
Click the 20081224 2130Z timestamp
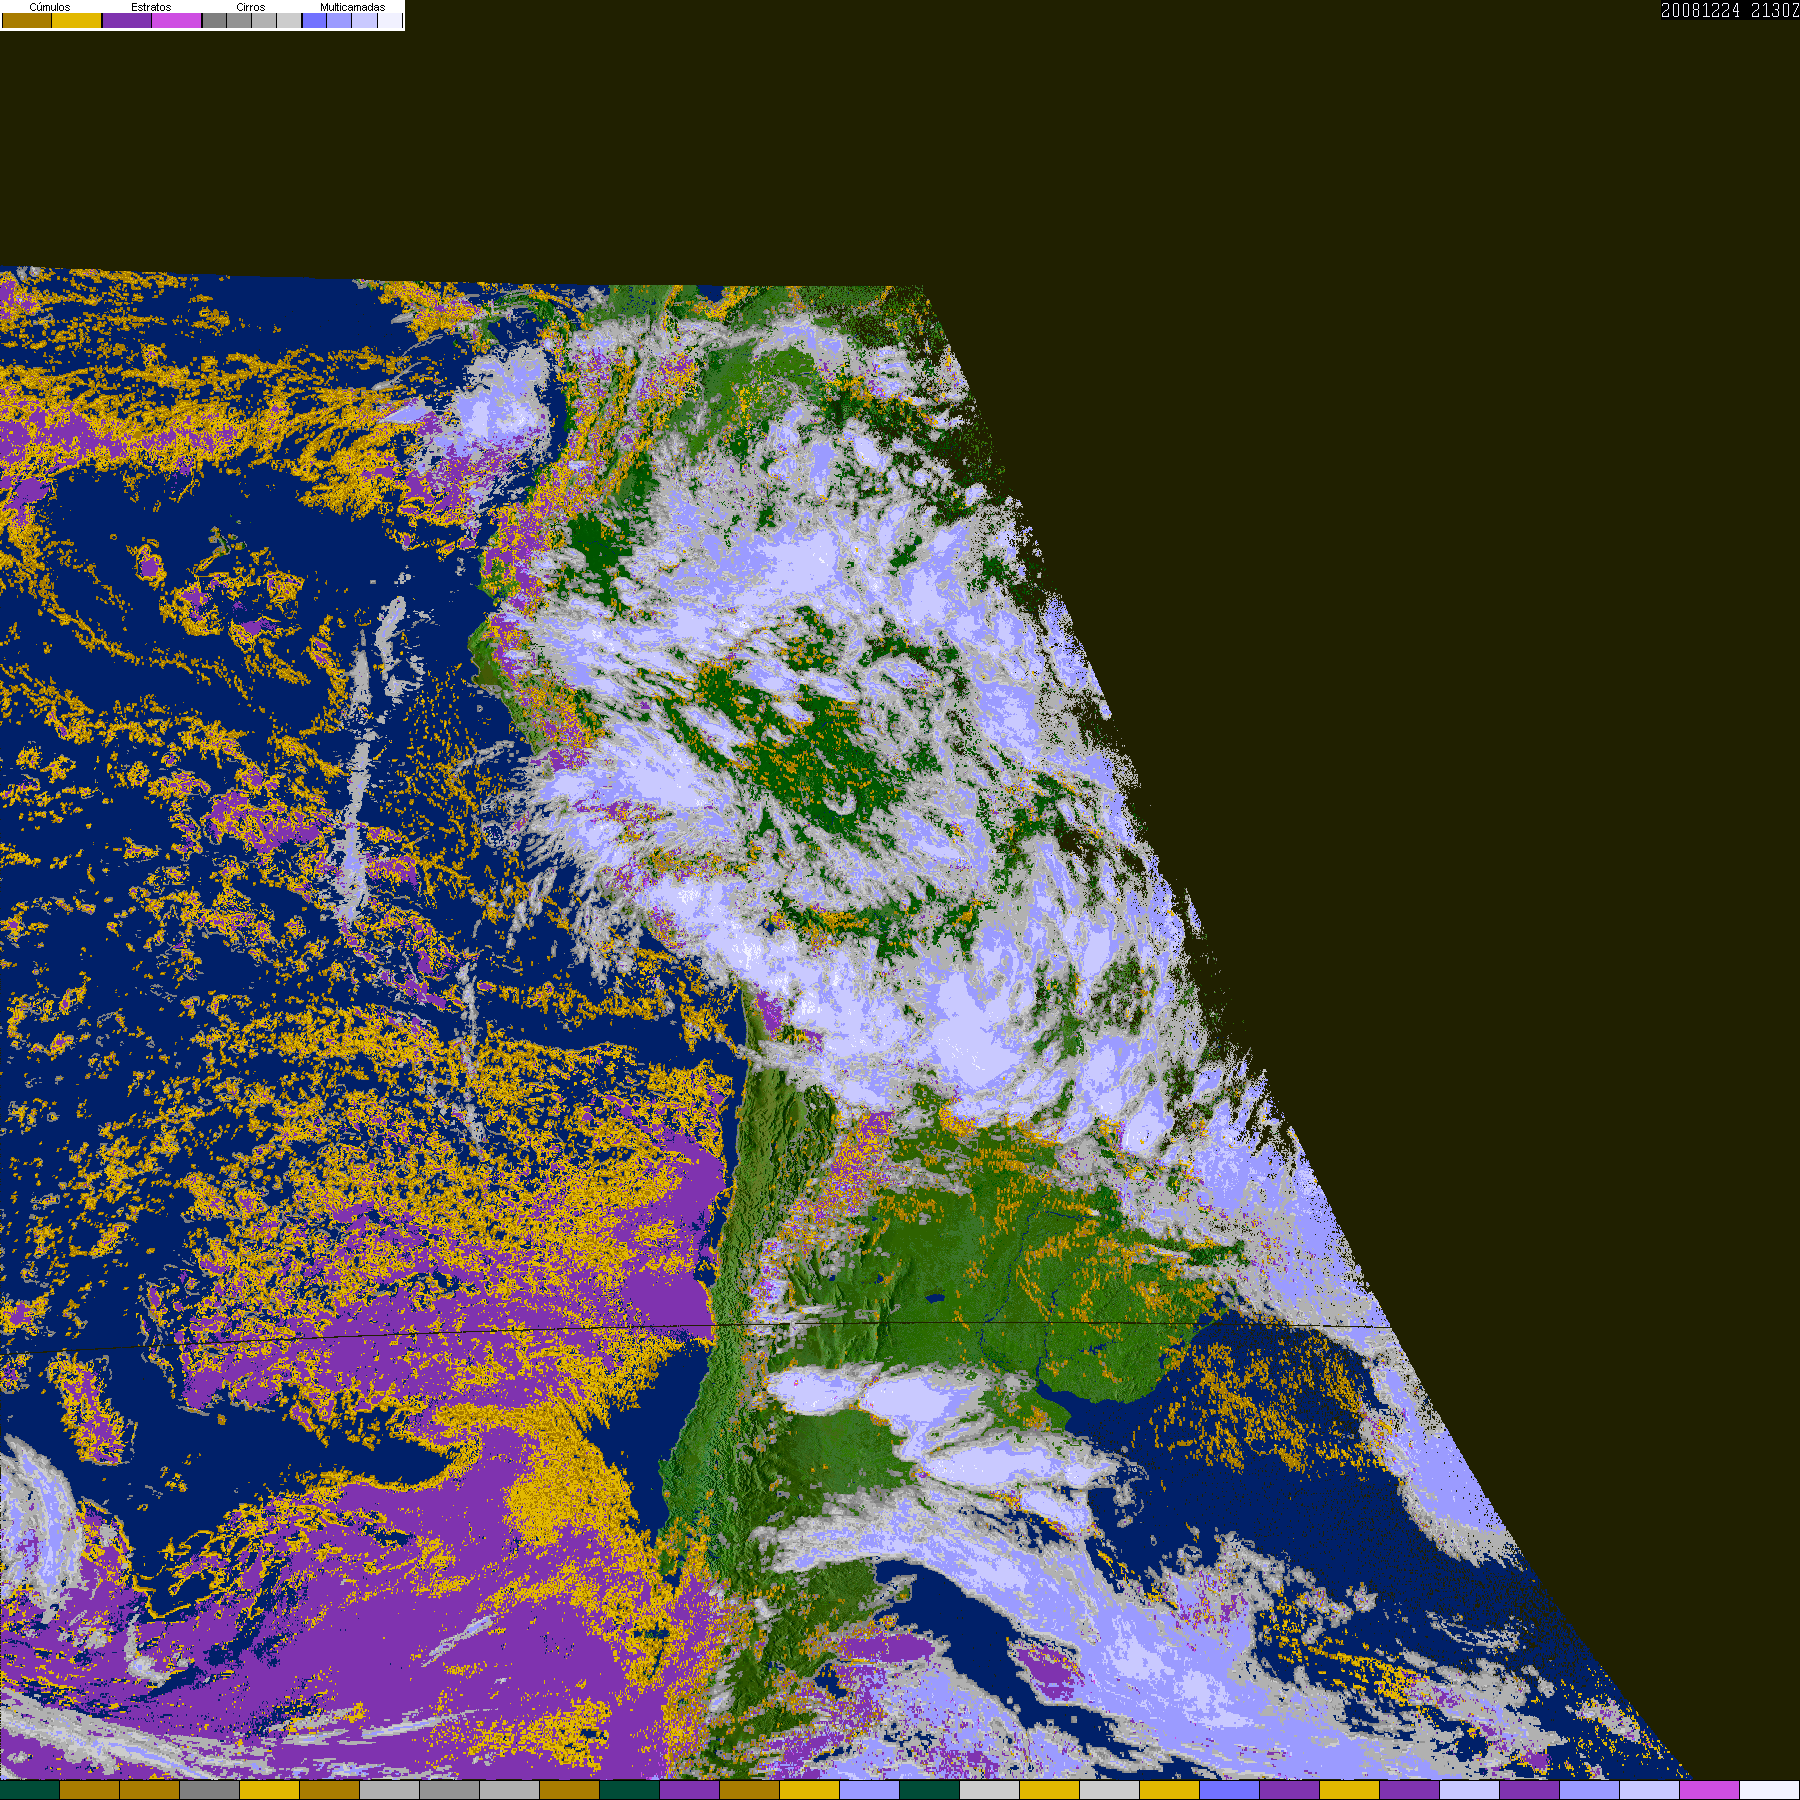click(1729, 10)
